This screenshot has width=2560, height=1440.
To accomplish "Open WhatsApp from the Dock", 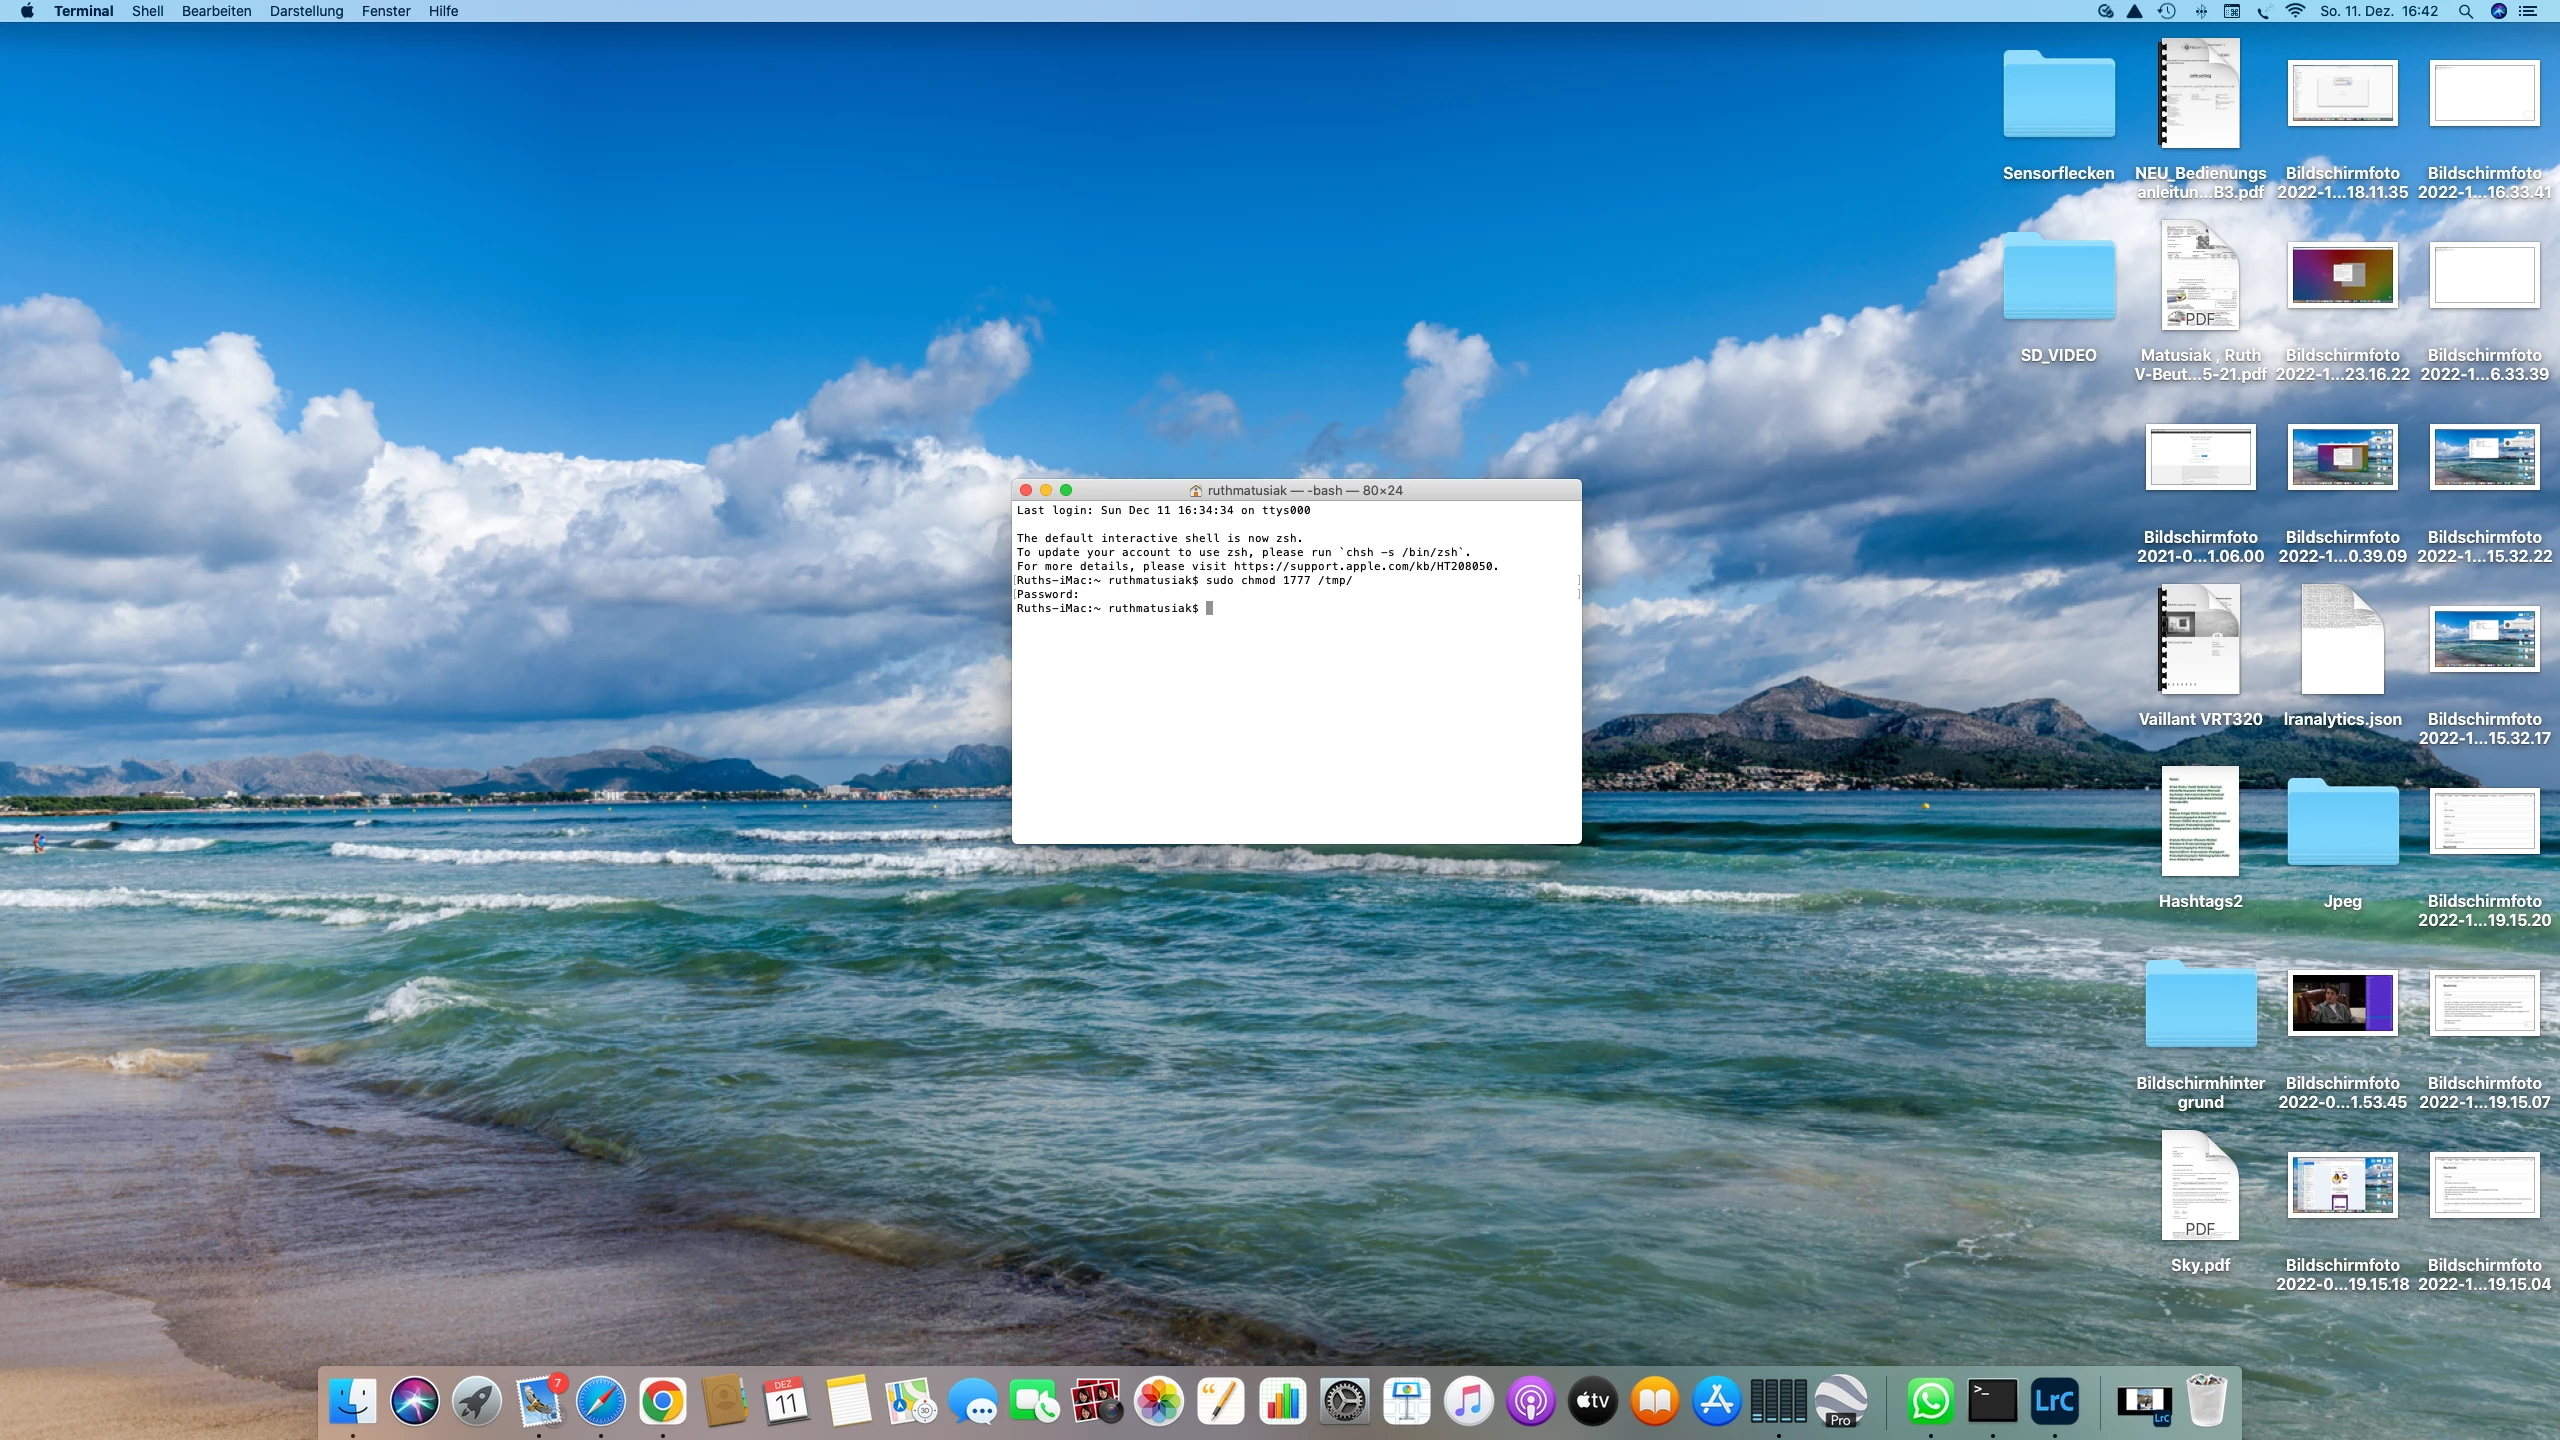I will (1930, 1401).
